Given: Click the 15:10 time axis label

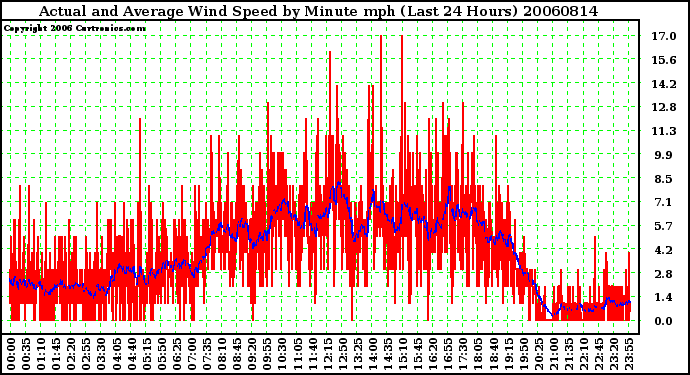Looking at the screenshot, I should [x=402, y=354].
